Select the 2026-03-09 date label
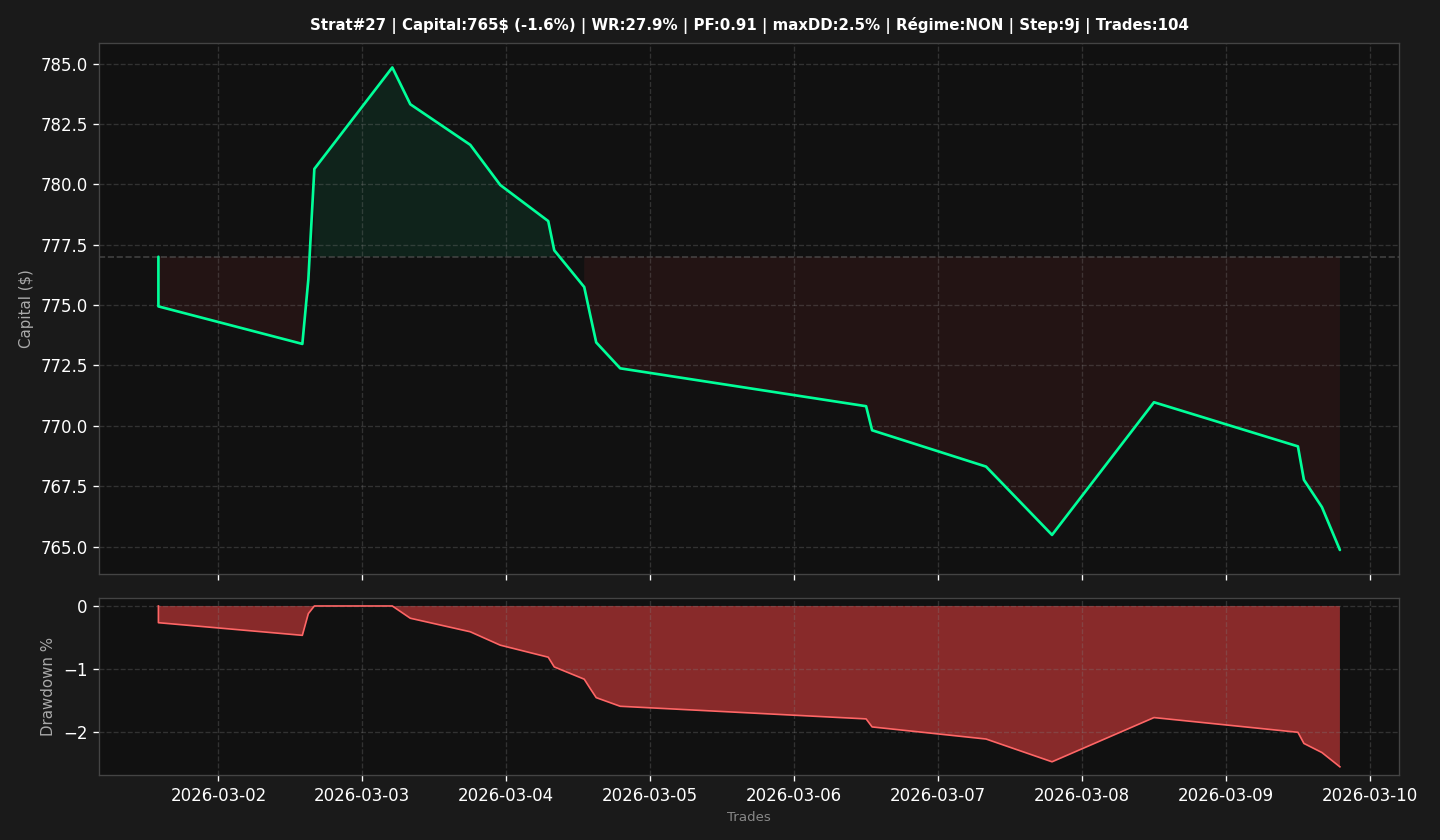 (1226, 795)
